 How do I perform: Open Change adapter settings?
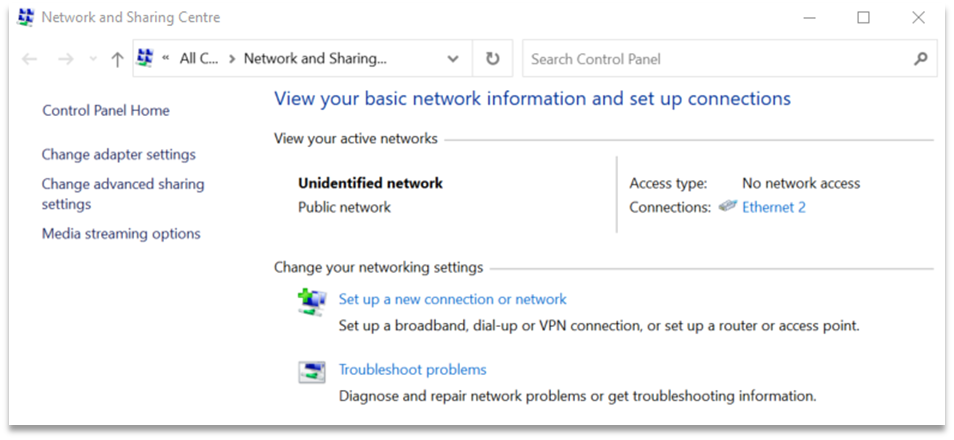point(119,155)
